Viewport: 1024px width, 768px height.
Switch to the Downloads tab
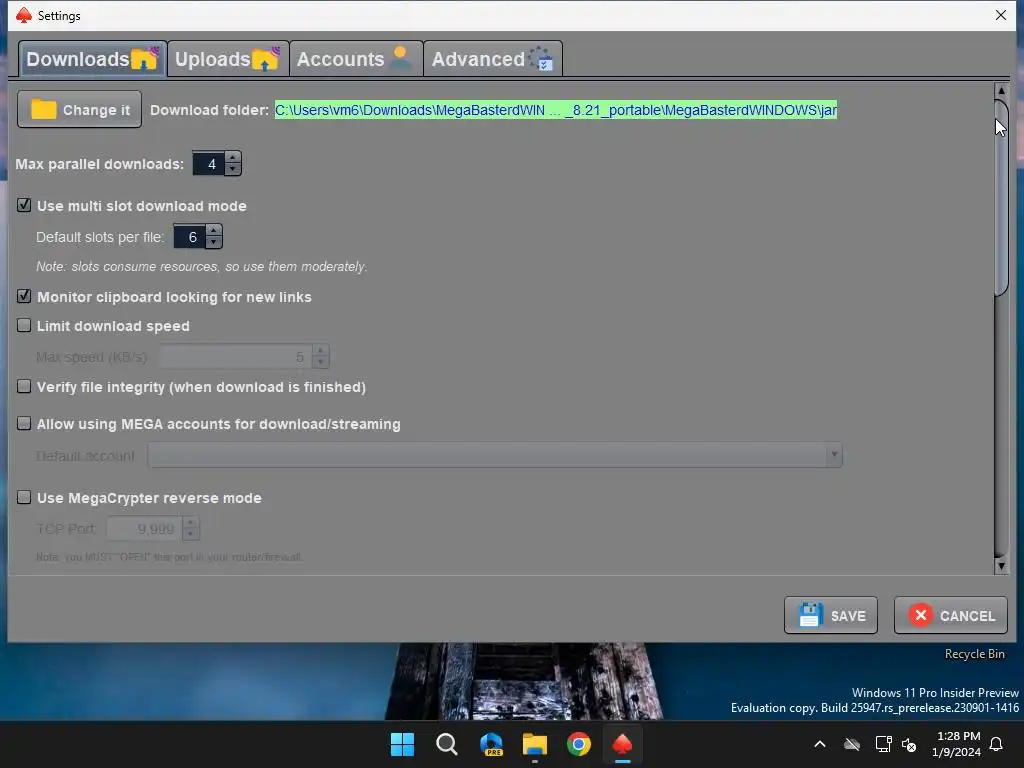[92, 59]
